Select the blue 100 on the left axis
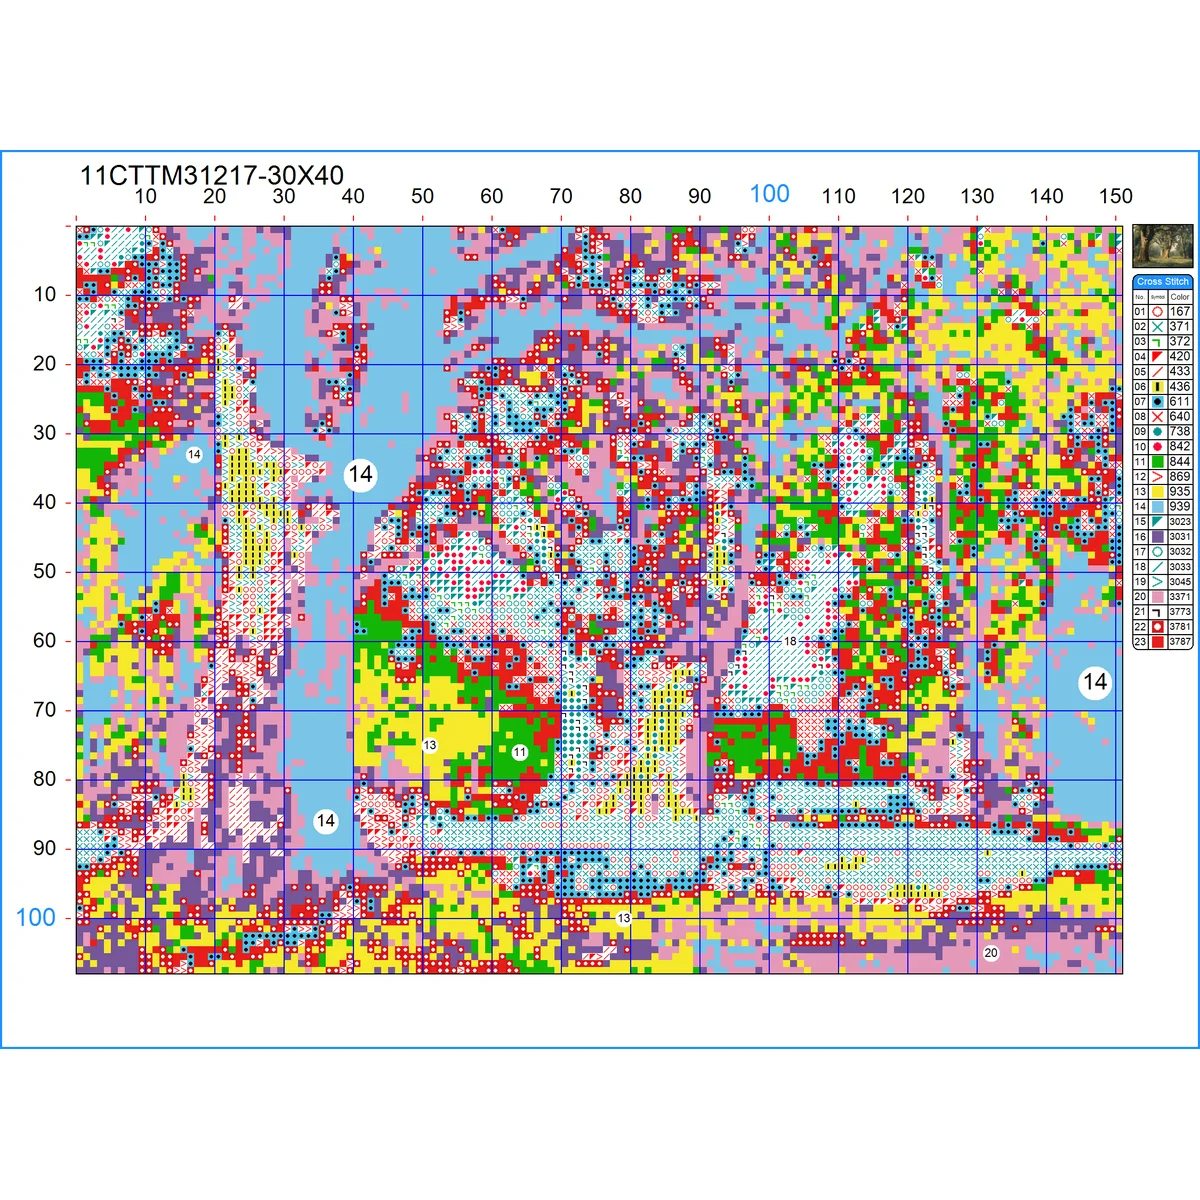Screen dimensions: 1200x1200 [36, 917]
